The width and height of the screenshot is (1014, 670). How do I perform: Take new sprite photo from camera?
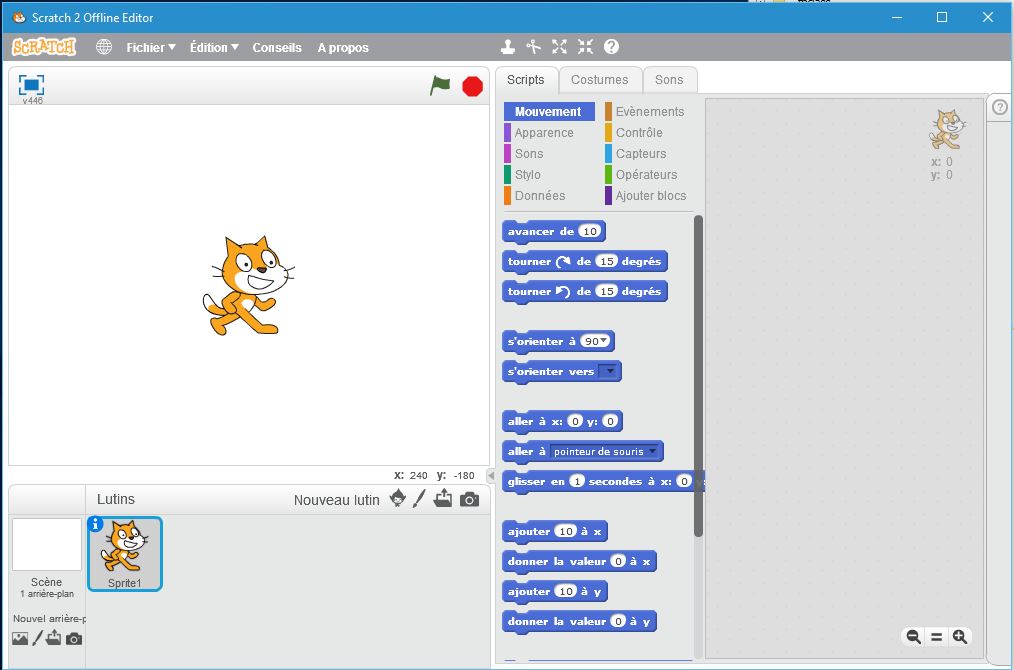[x=469, y=499]
